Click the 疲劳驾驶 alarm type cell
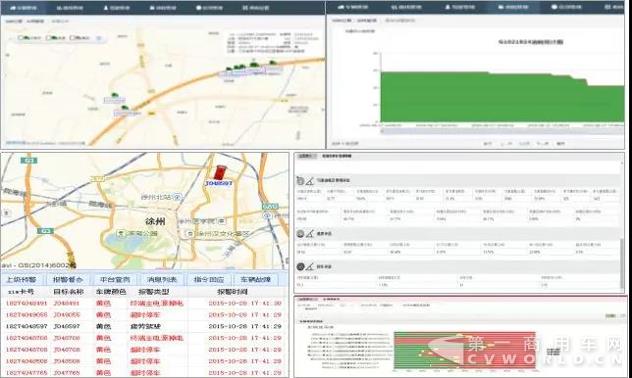Viewport: 632px width, 378px height. point(145,326)
